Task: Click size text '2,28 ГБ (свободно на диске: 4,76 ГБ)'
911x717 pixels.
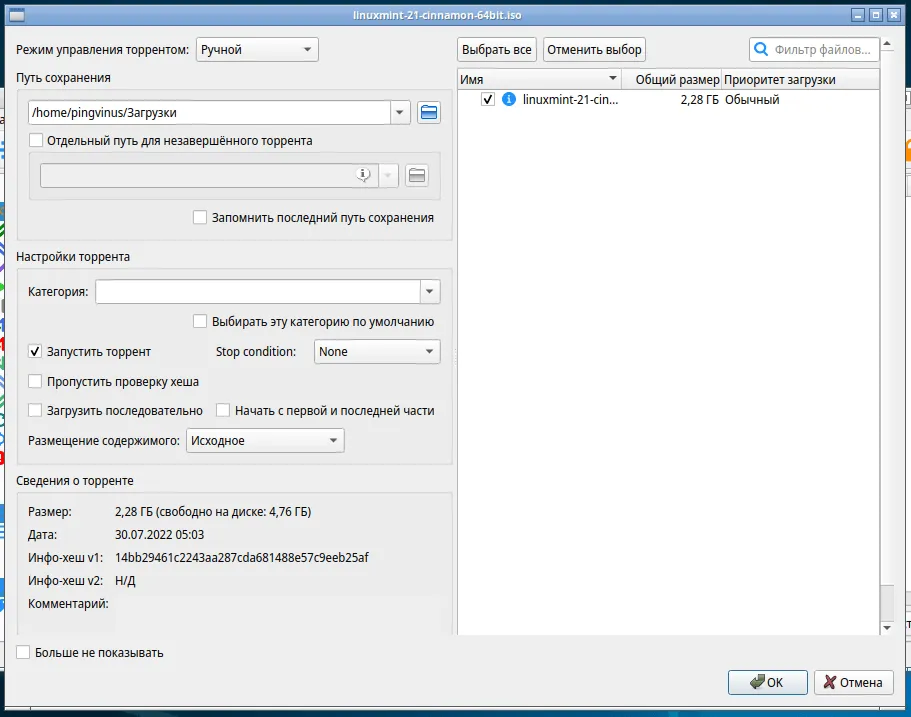Action: pos(213,511)
